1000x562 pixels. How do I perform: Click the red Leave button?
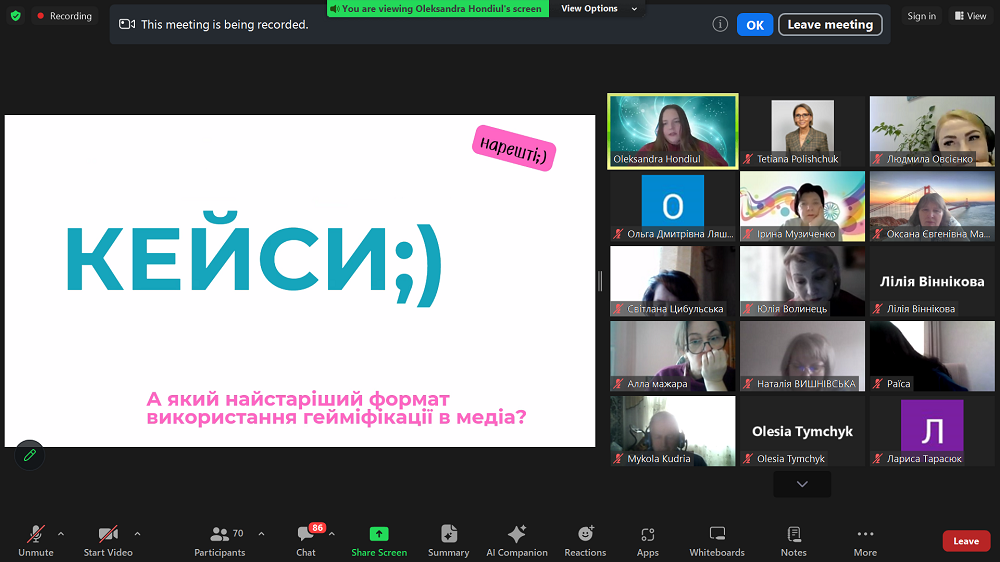966,541
